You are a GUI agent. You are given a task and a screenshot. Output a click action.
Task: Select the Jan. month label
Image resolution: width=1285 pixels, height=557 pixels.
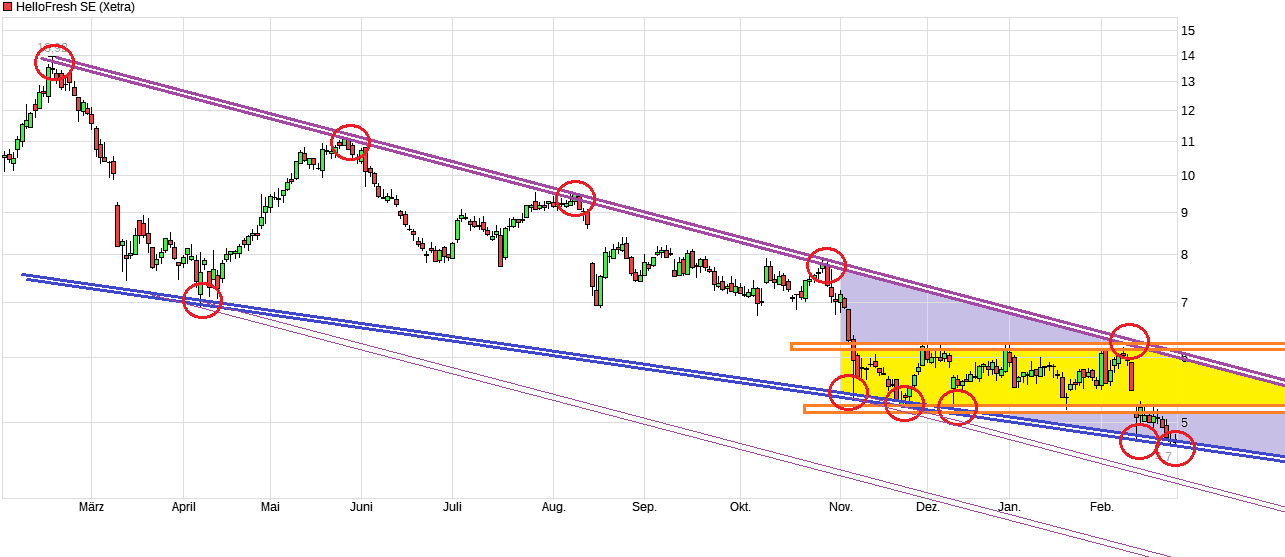coord(1010,507)
